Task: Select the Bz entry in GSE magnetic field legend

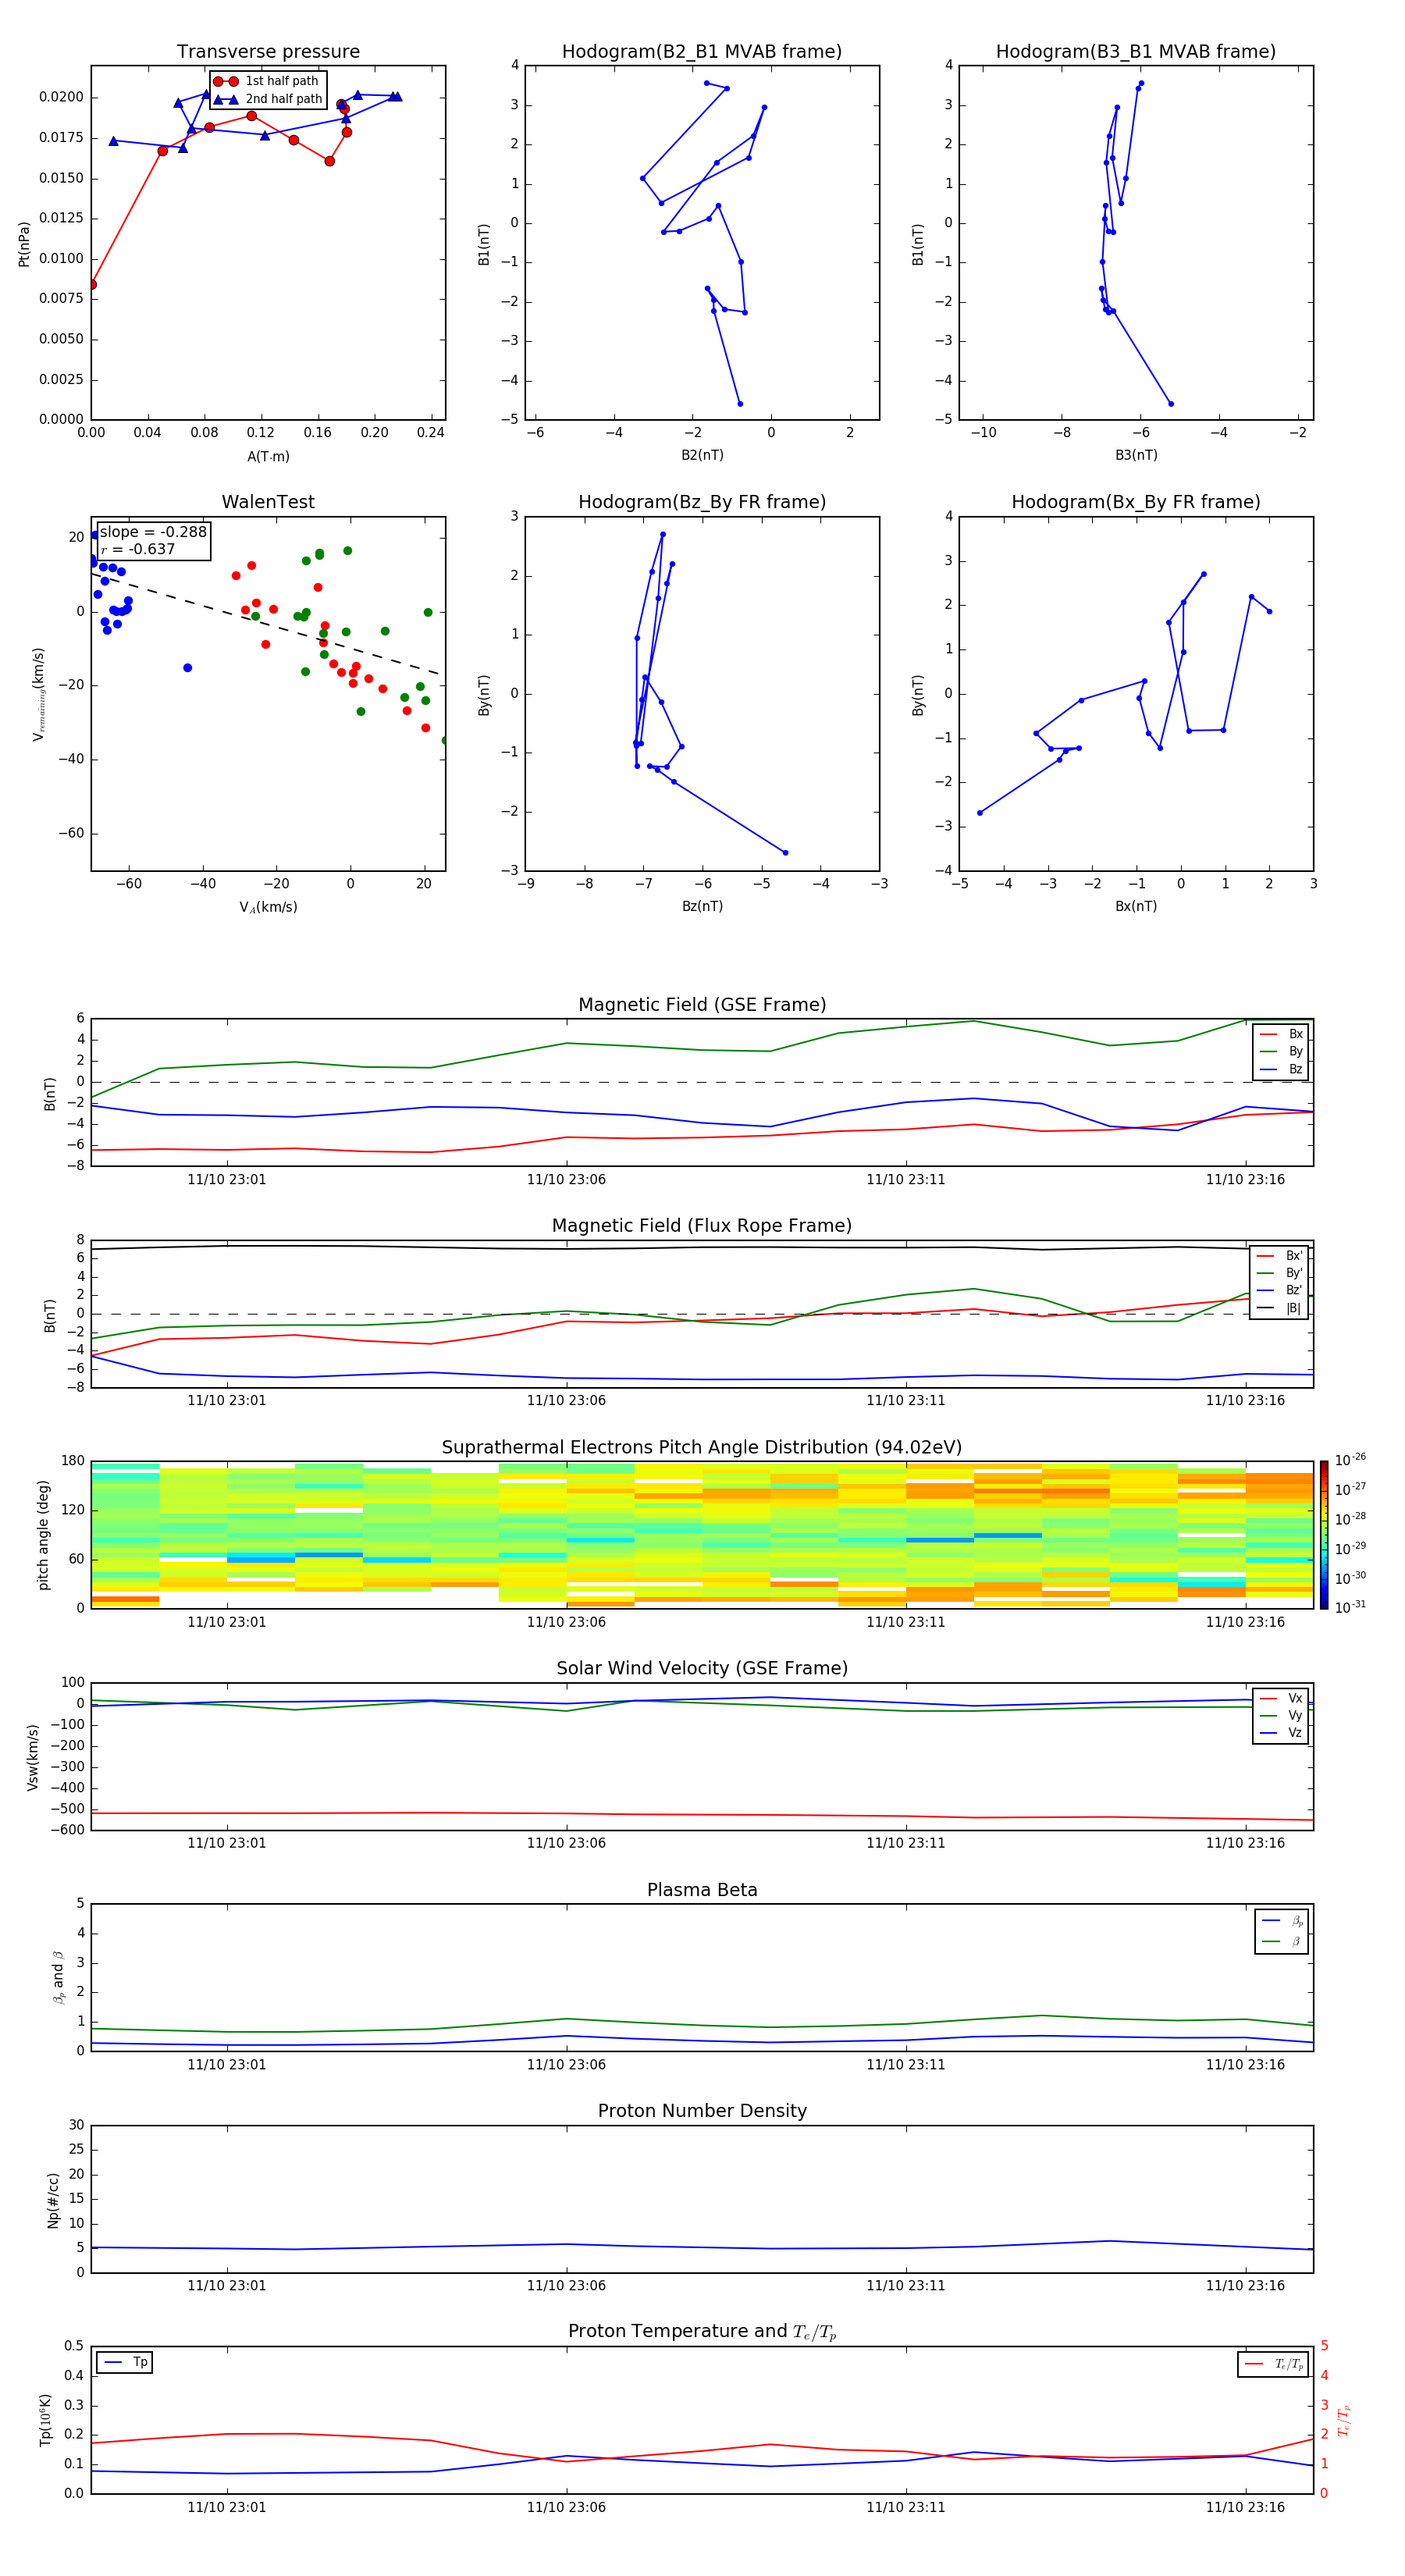Action: click(1281, 1070)
